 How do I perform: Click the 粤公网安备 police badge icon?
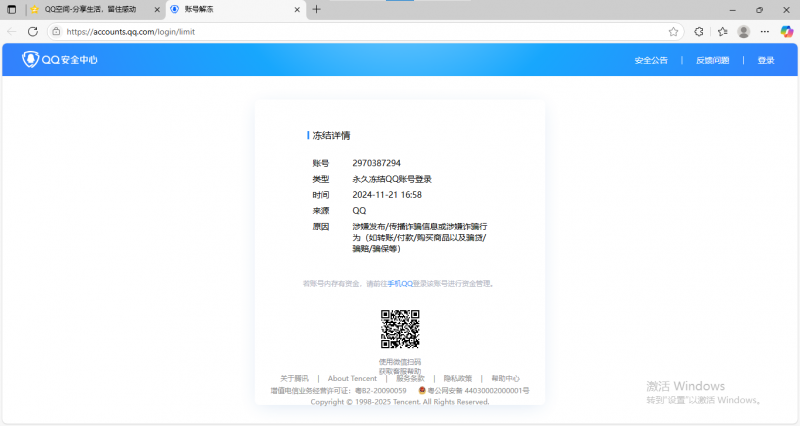point(422,390)
